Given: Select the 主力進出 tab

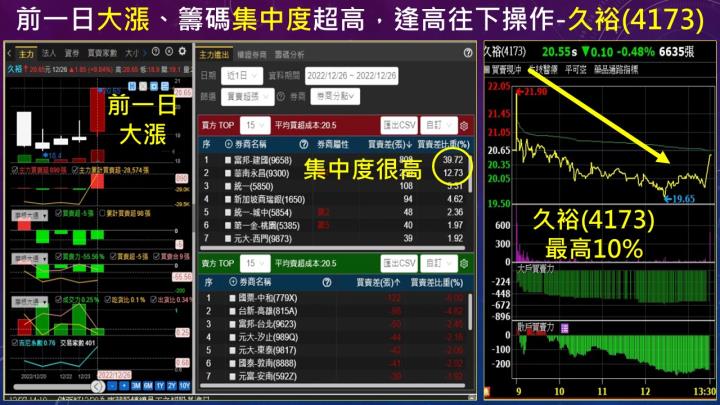Looking at the screenshot, I should (x=214, y=55).
